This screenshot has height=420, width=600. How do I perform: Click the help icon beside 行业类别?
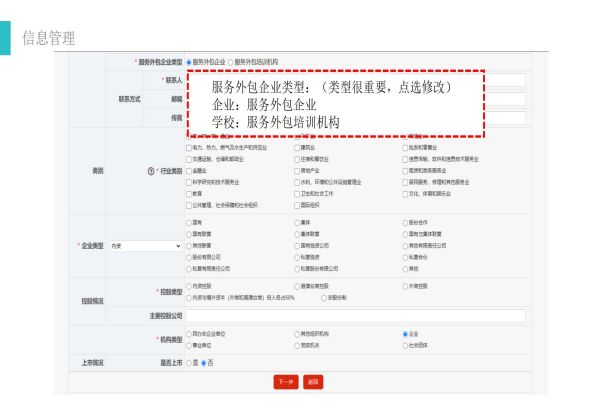point(148,171)
